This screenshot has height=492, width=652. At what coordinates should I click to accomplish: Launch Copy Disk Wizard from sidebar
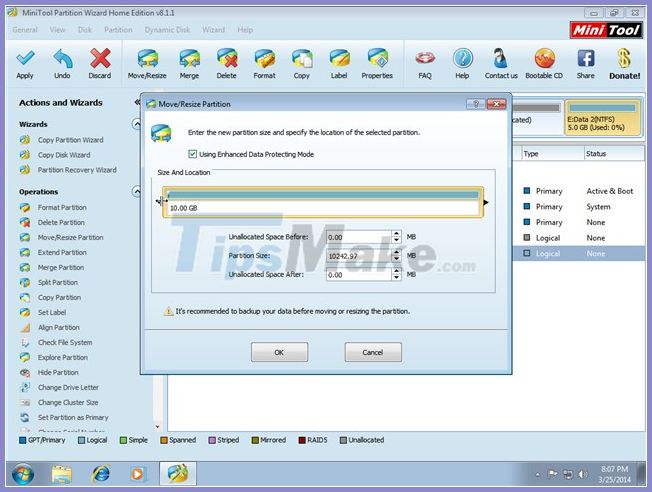click(x=64, y=155)
